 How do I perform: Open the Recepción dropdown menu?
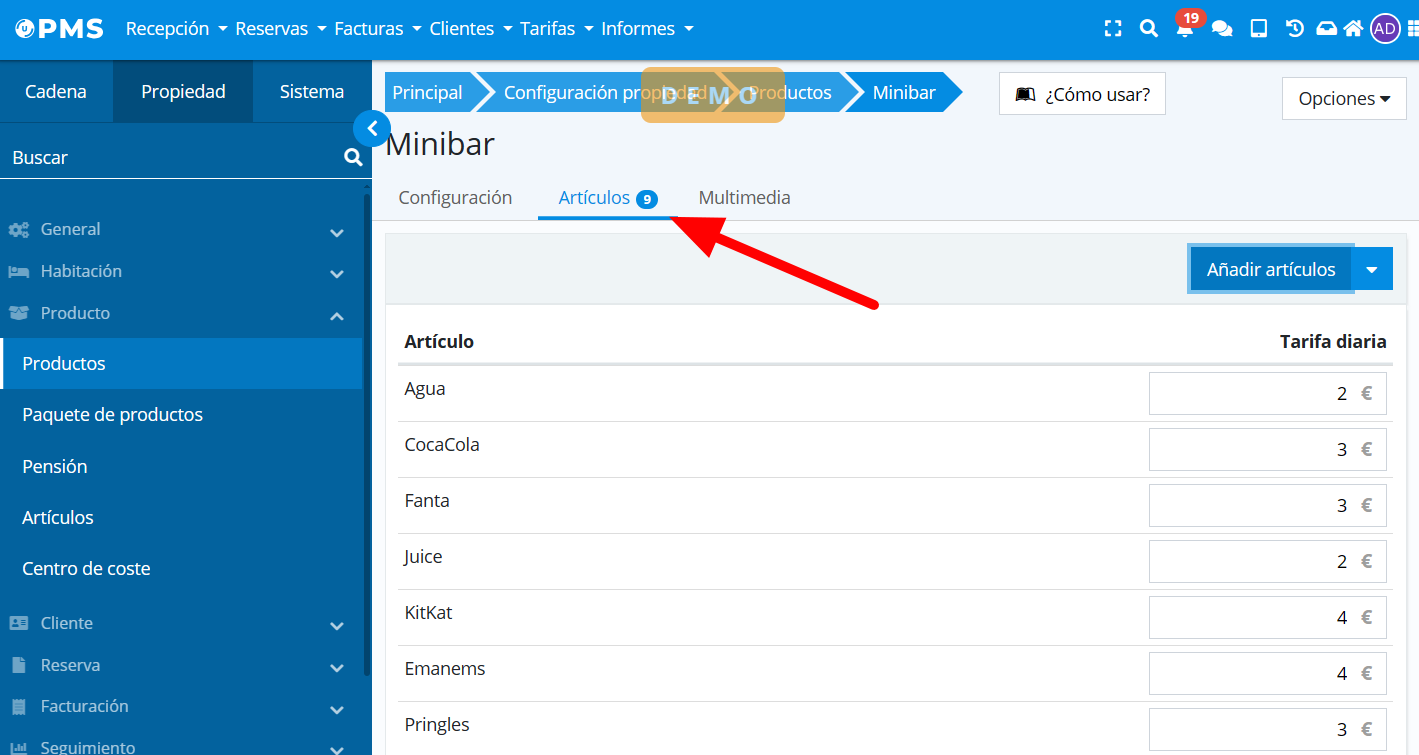pyautogui.click(x=176, y=29)
